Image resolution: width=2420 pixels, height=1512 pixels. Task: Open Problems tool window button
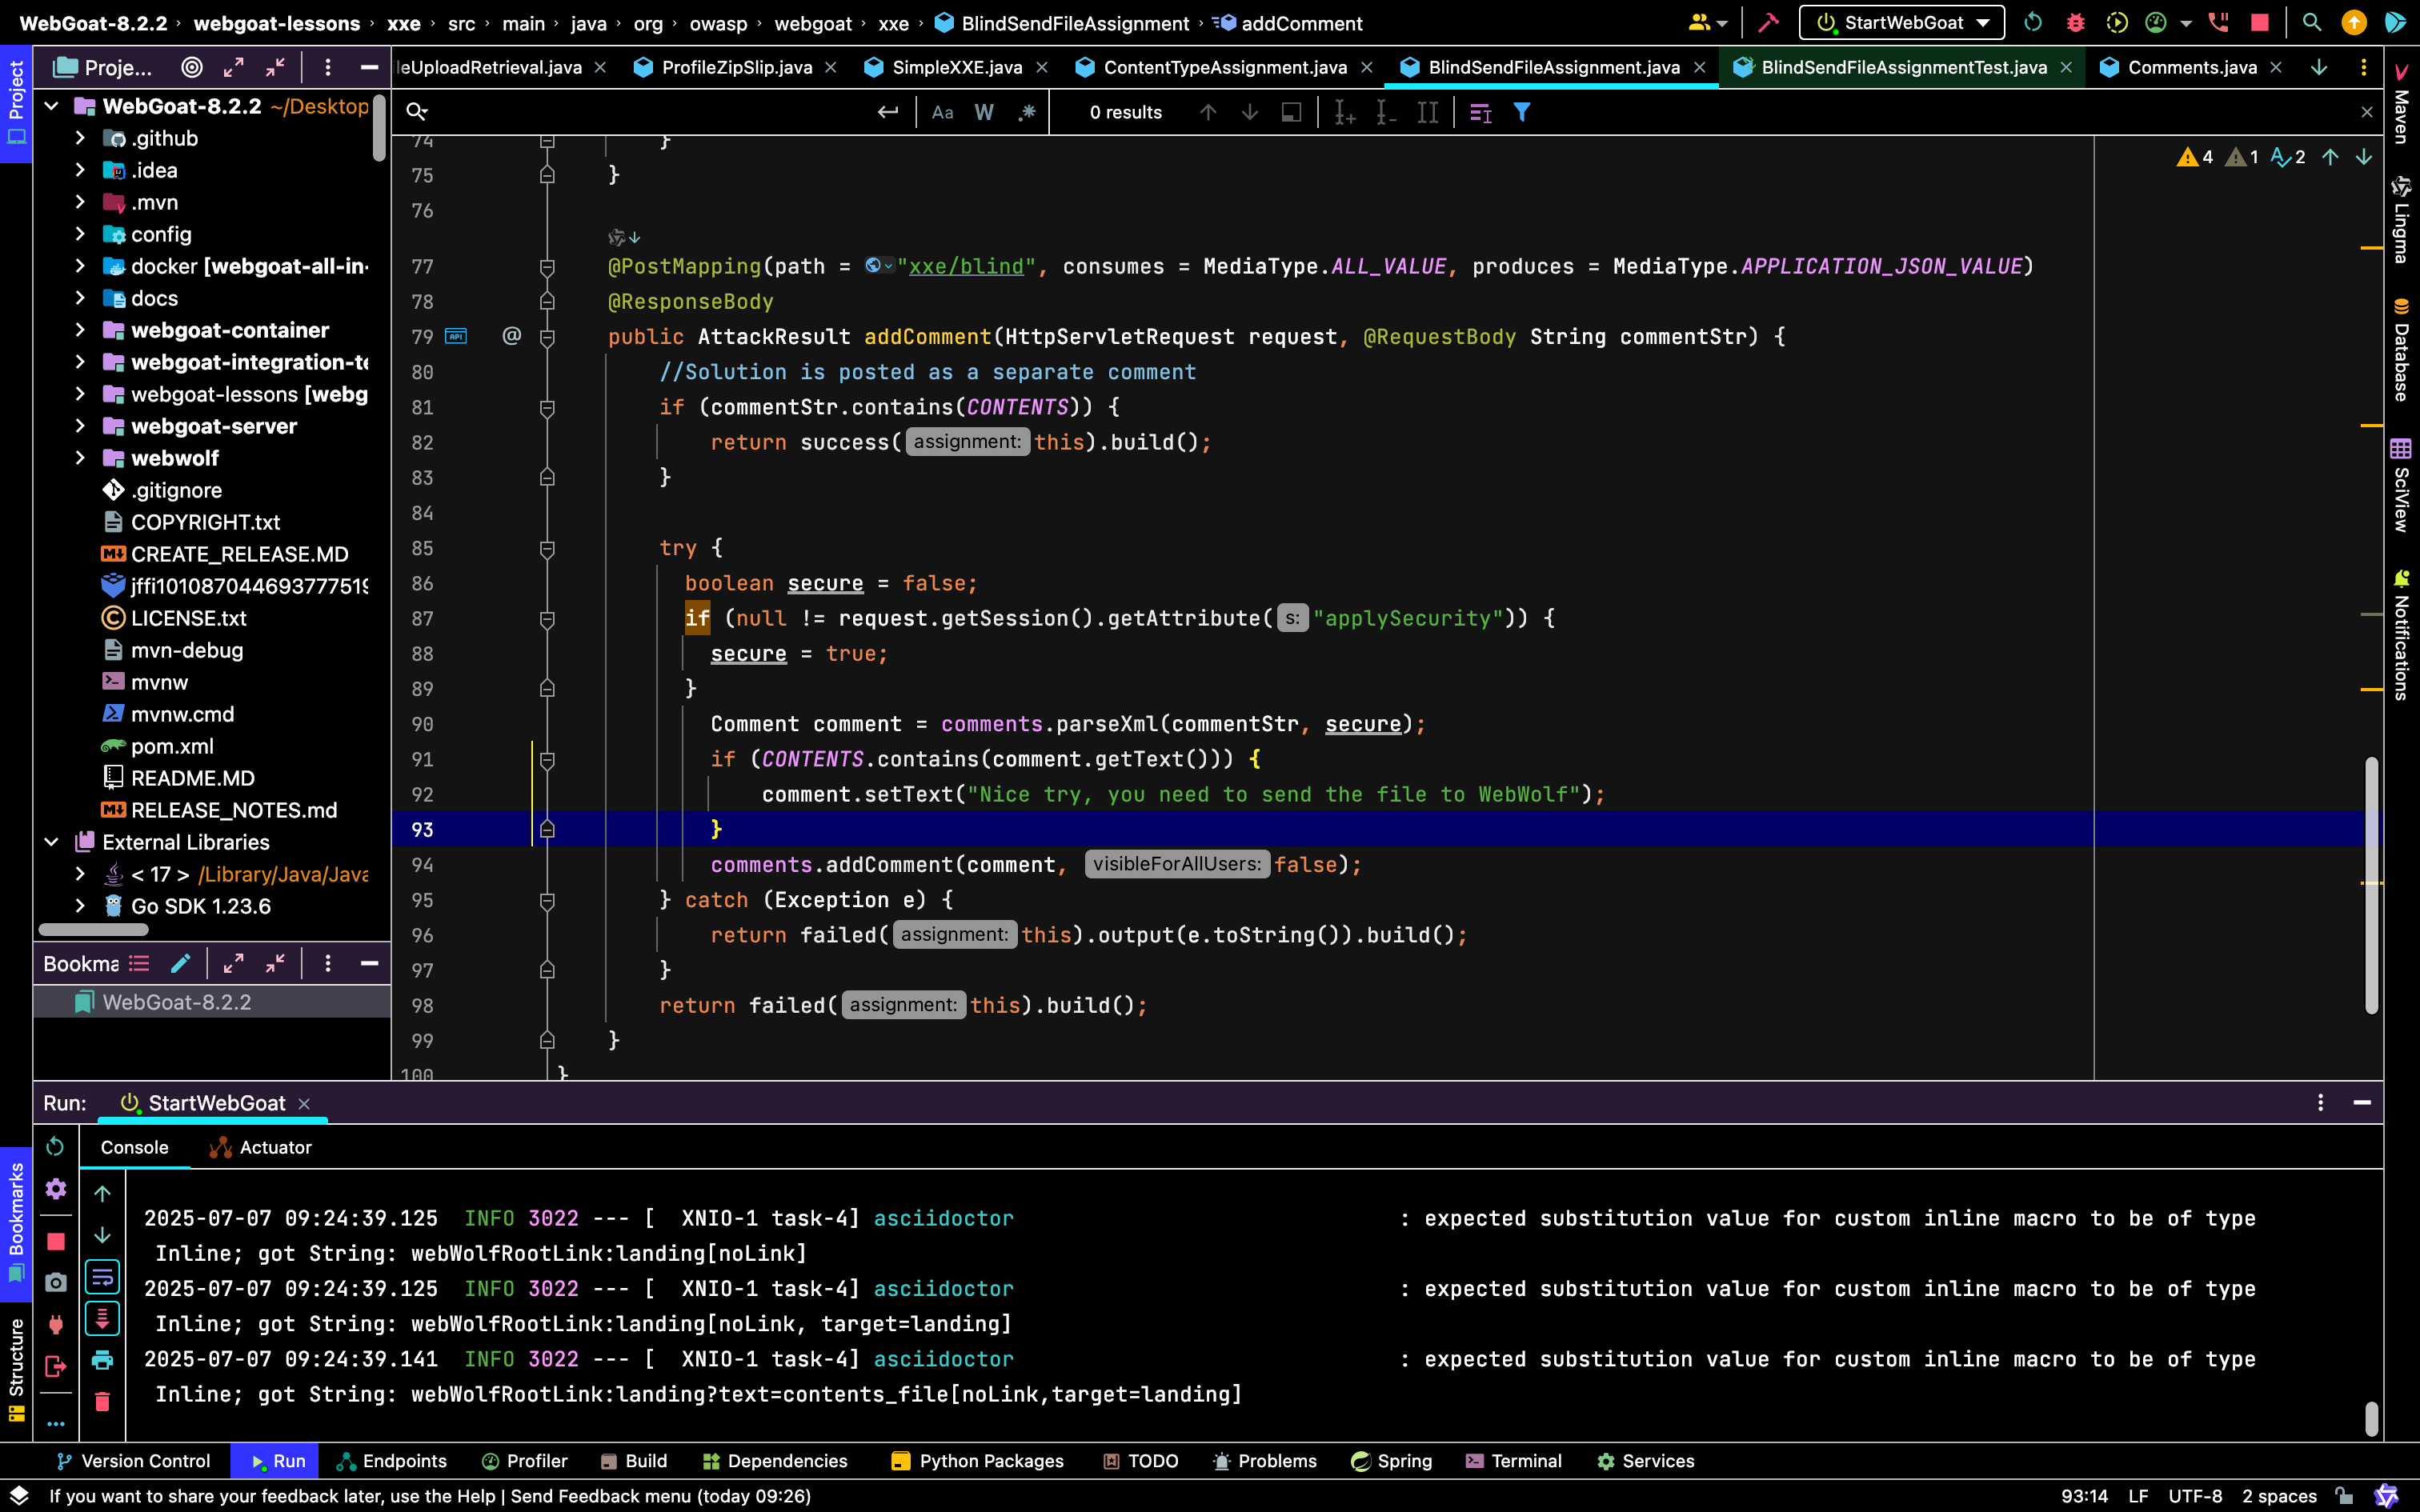pyautogui.click(x=1264, y=1461)
